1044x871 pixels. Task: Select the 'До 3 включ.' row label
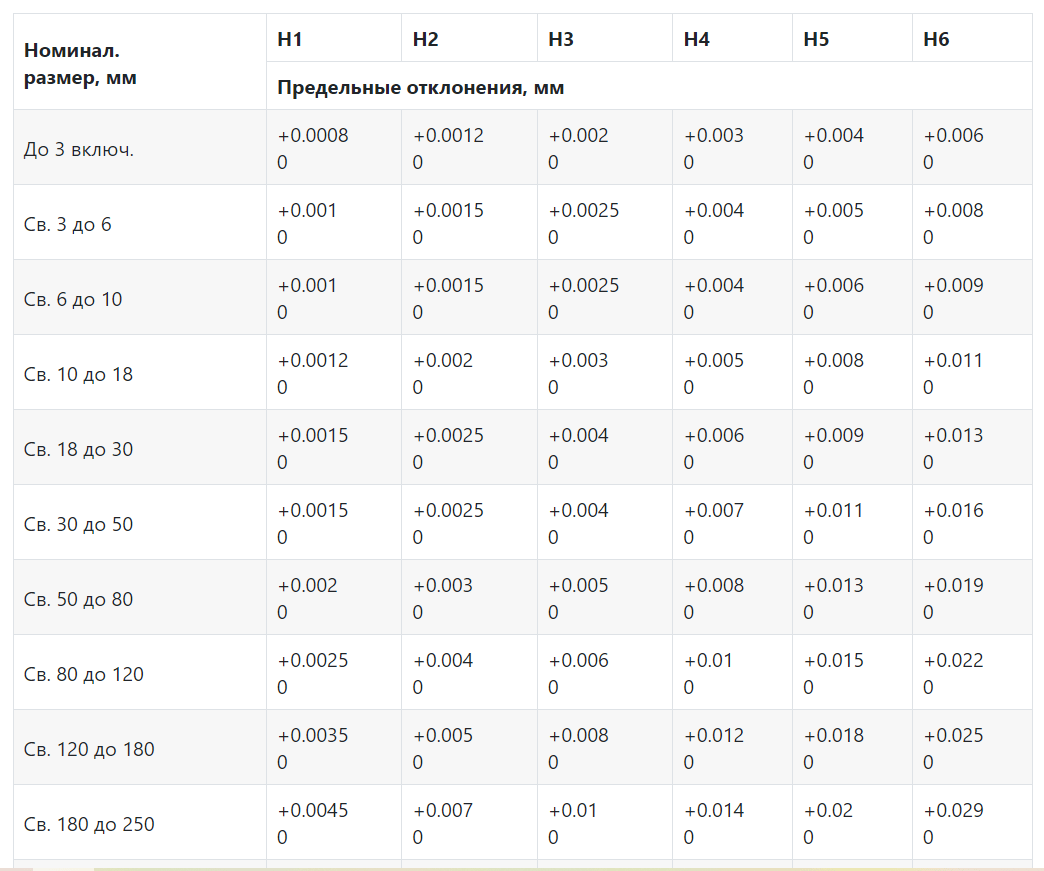click(78, 149)
